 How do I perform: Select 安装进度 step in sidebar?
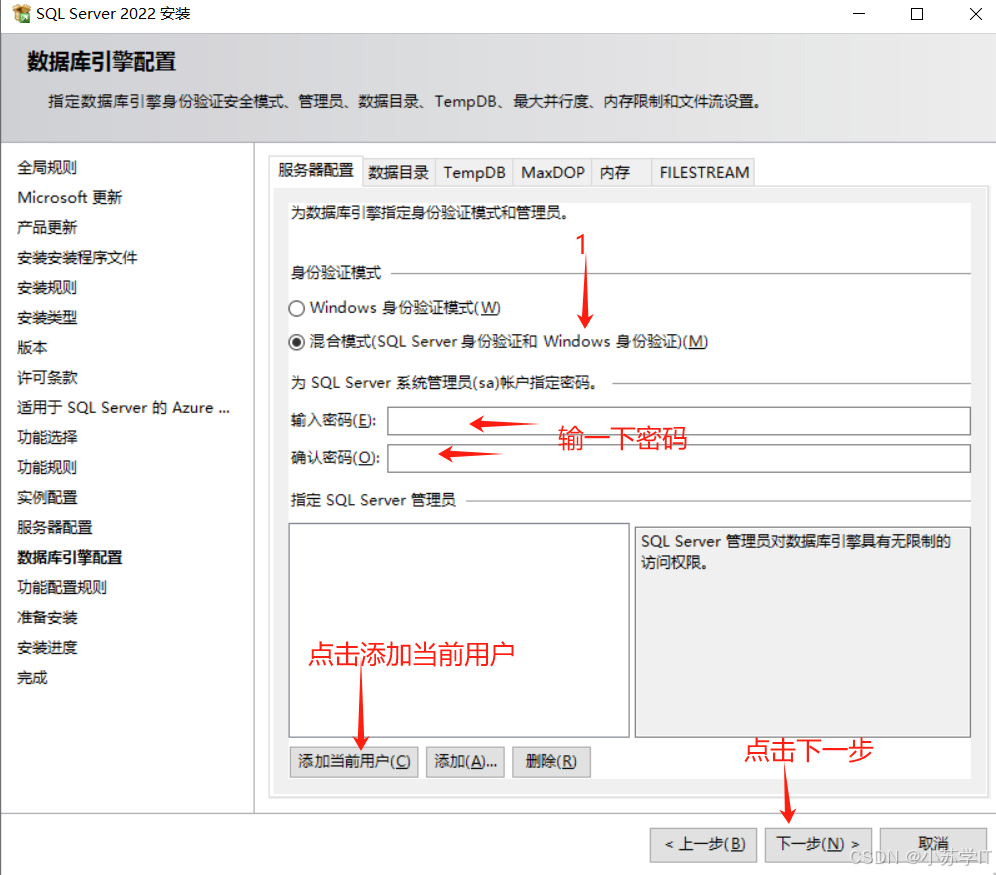(47, 648)
